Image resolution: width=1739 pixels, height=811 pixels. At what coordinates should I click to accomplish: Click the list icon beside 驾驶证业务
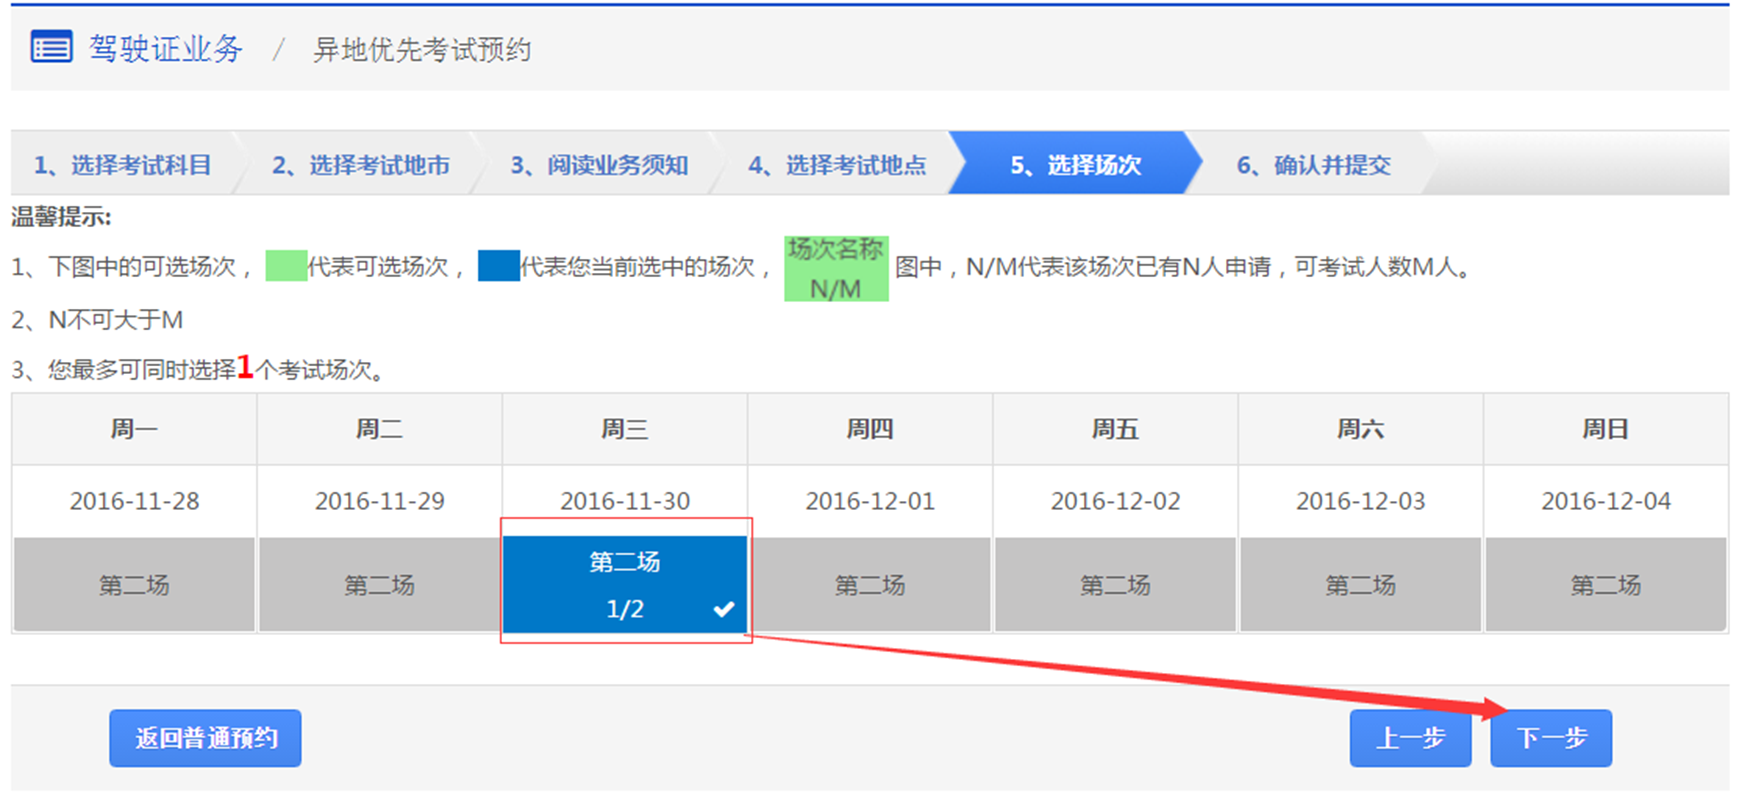pyautogui.click(x=51, y=47)
